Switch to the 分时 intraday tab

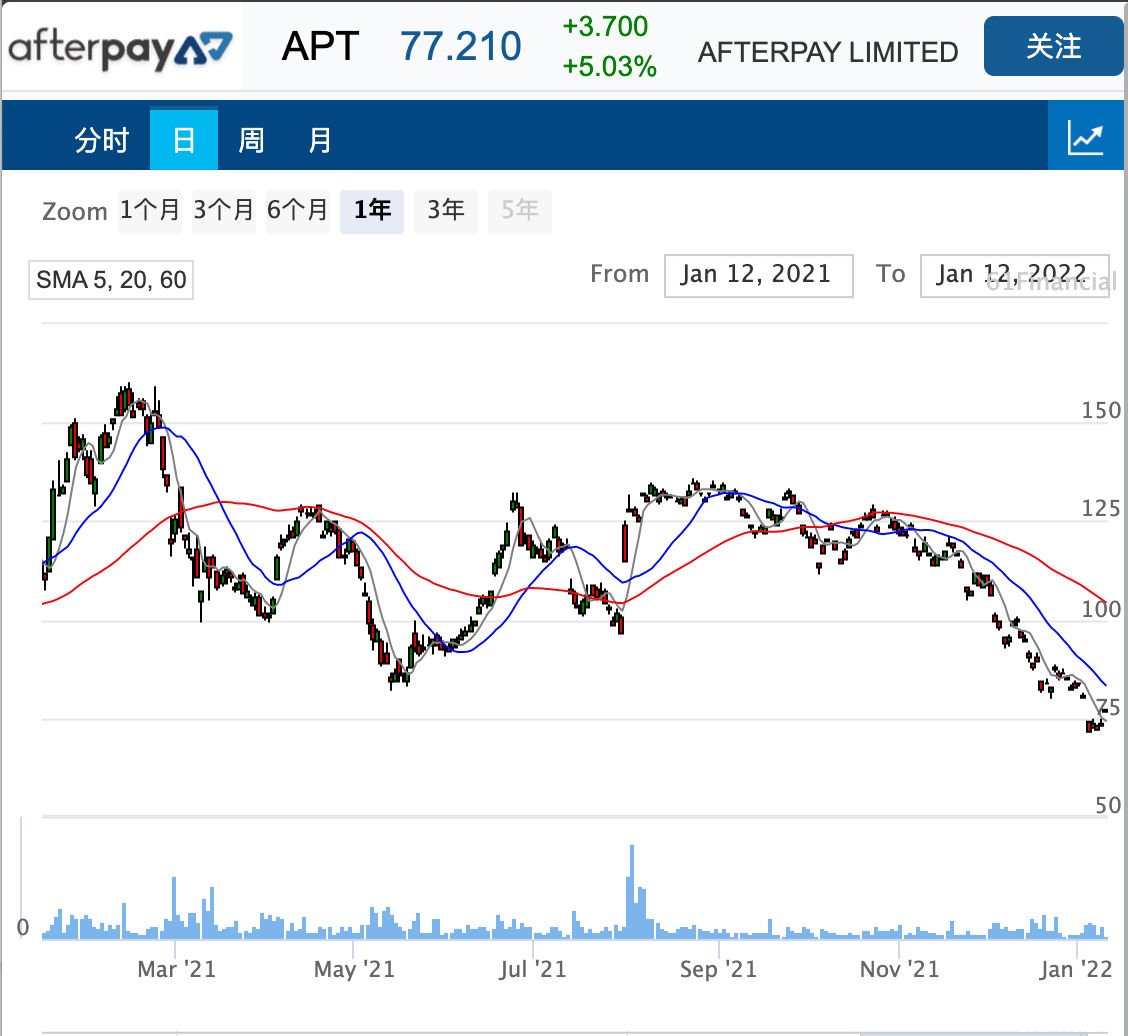[x=101, y=140]
